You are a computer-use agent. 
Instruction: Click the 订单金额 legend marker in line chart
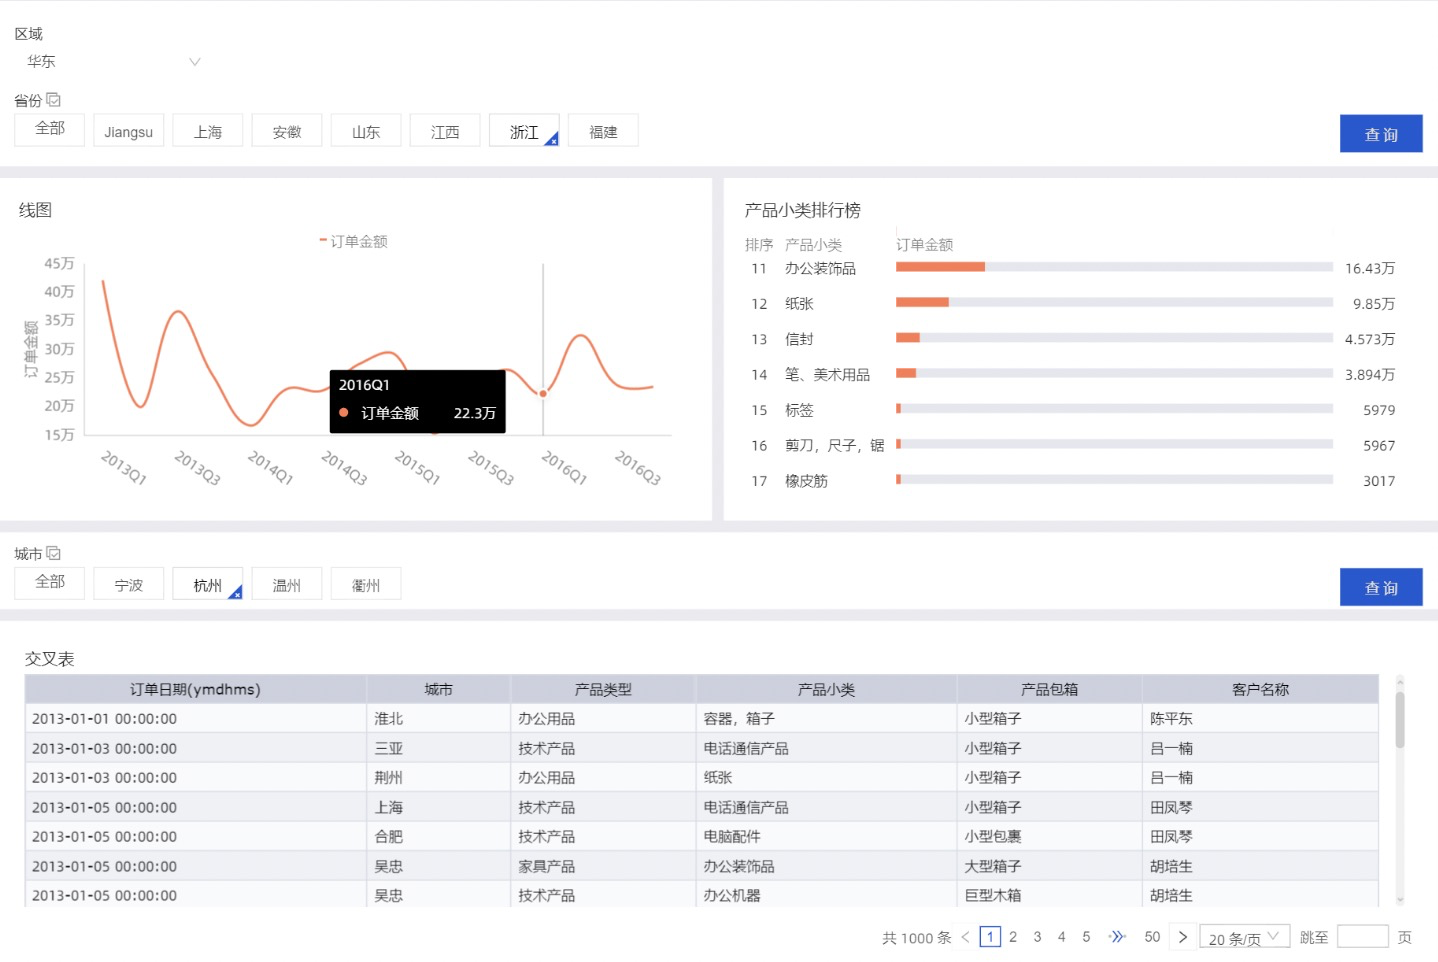point(323,241)
